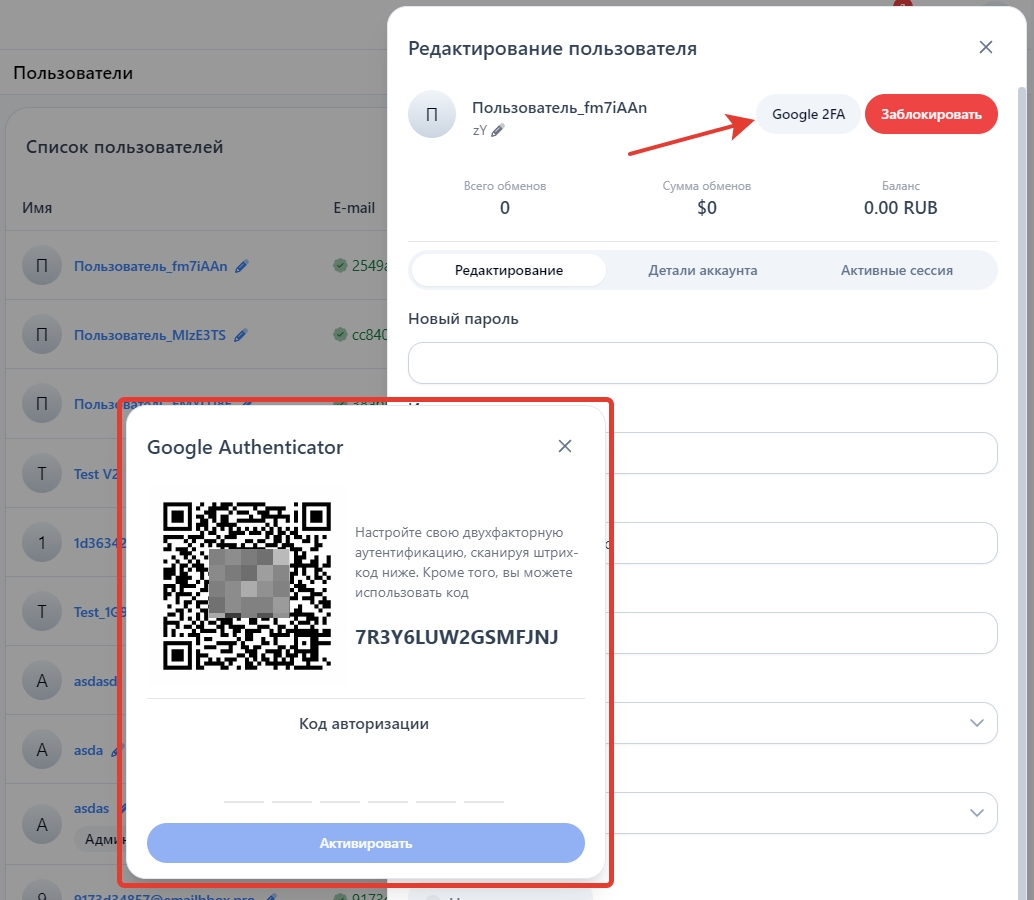Screen dimensions: 1034x900
Task: Expand the upper dropdown chevron in edit form
Action: click(977, 723)
